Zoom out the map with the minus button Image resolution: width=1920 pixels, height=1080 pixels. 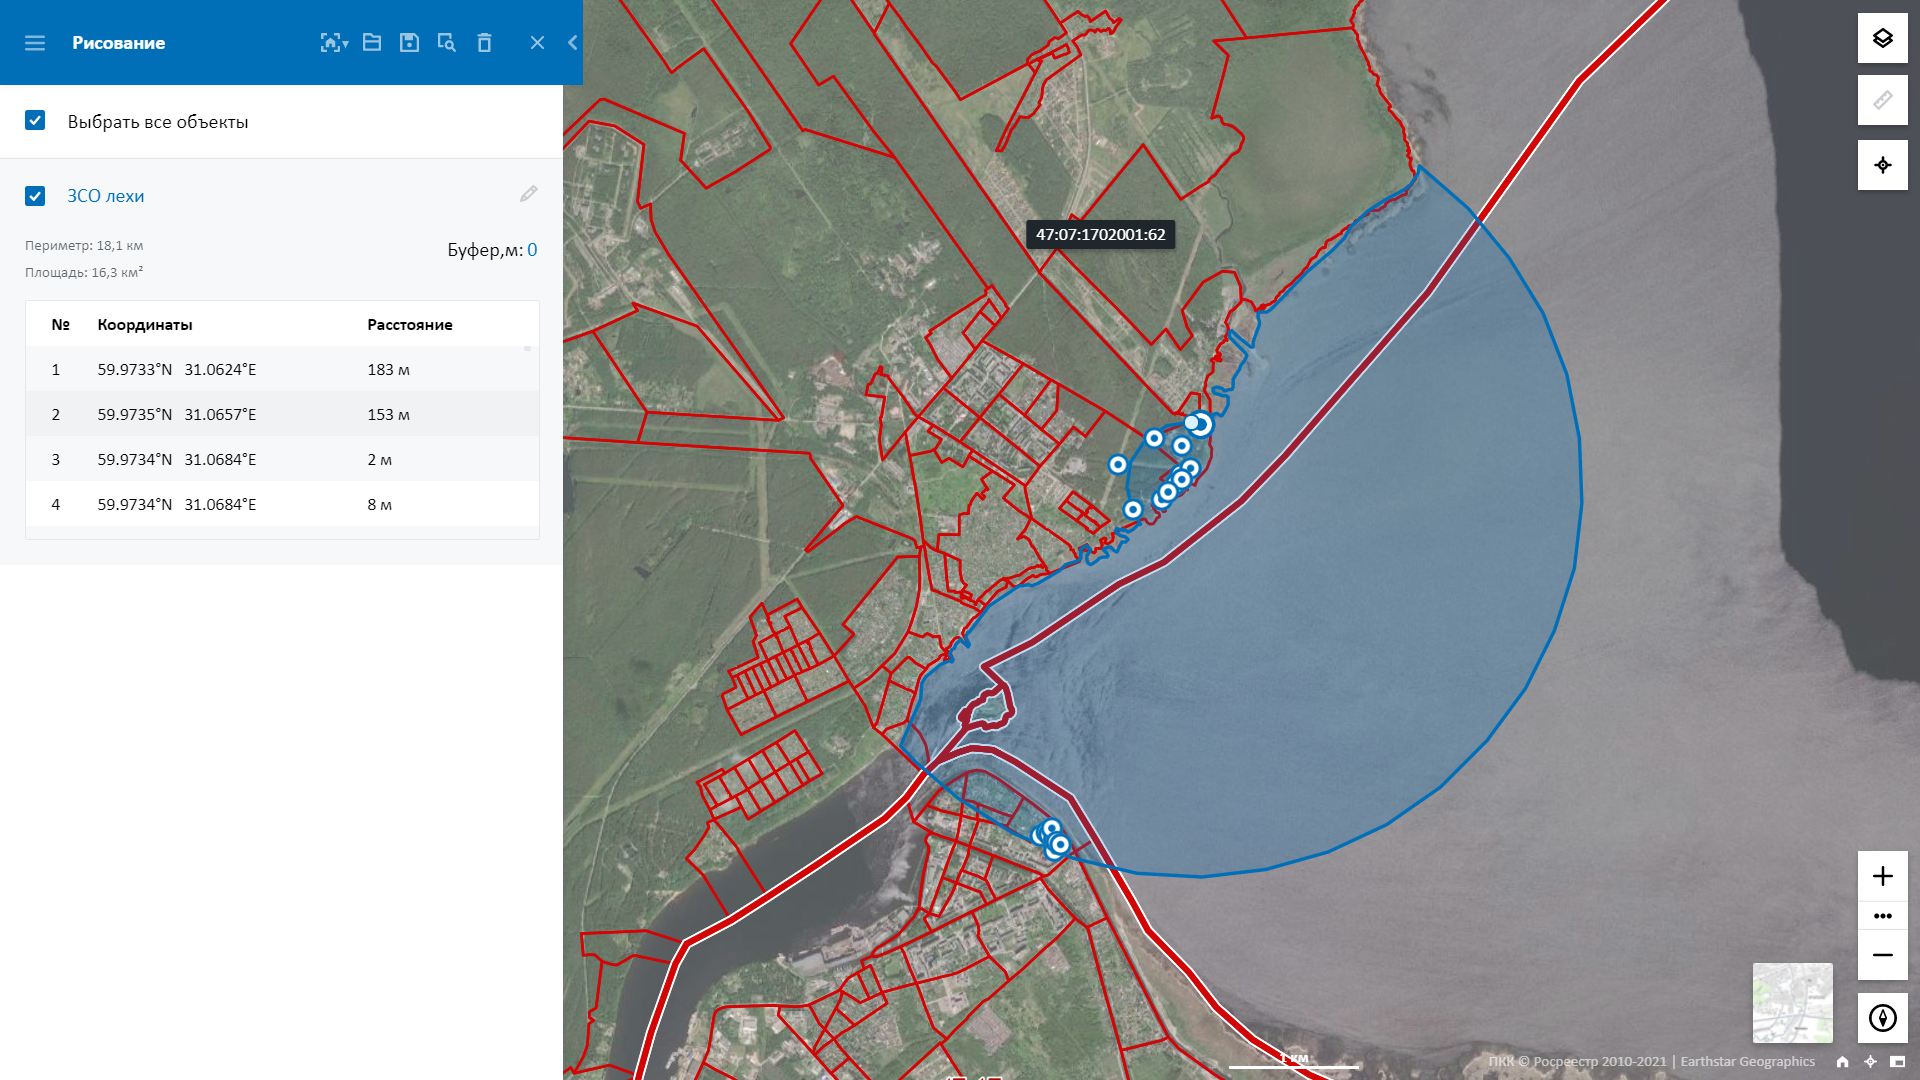(1882, 956)
